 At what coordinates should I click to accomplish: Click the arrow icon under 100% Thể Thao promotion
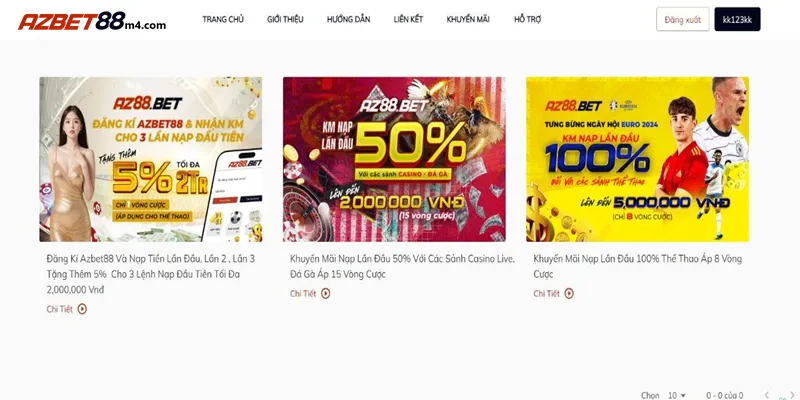[x=569, y=293]
